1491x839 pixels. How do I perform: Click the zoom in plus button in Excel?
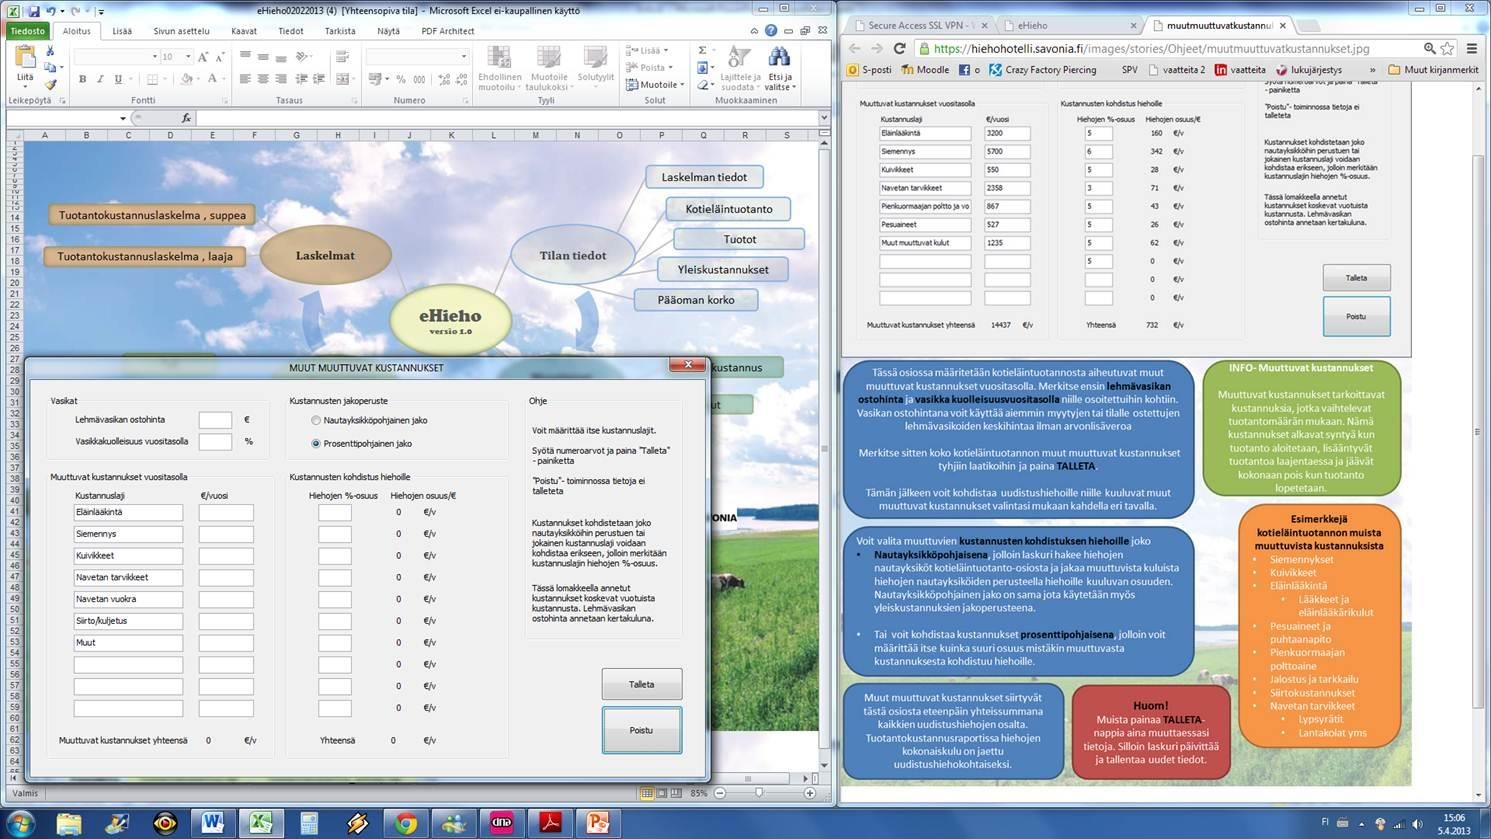point(810,793)
